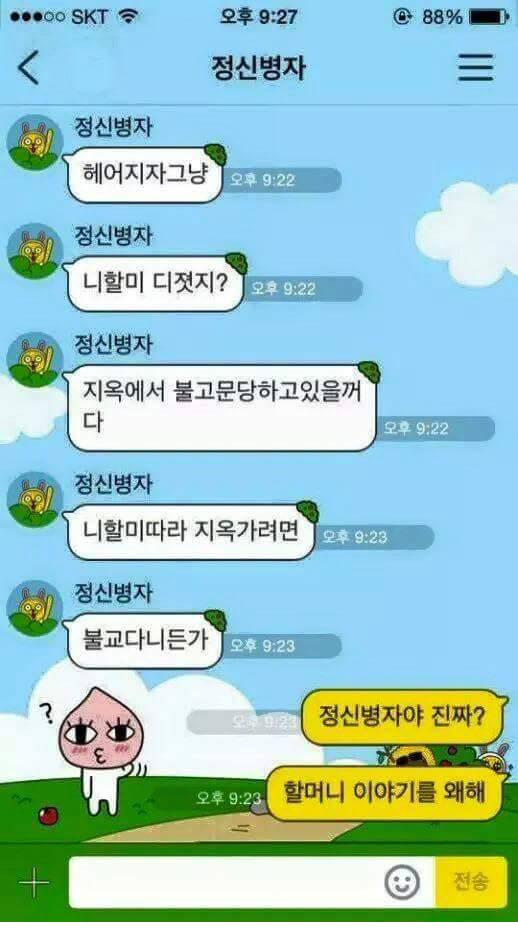
Task: Click the yellow 전송 send button
Action: coord(471,882)
